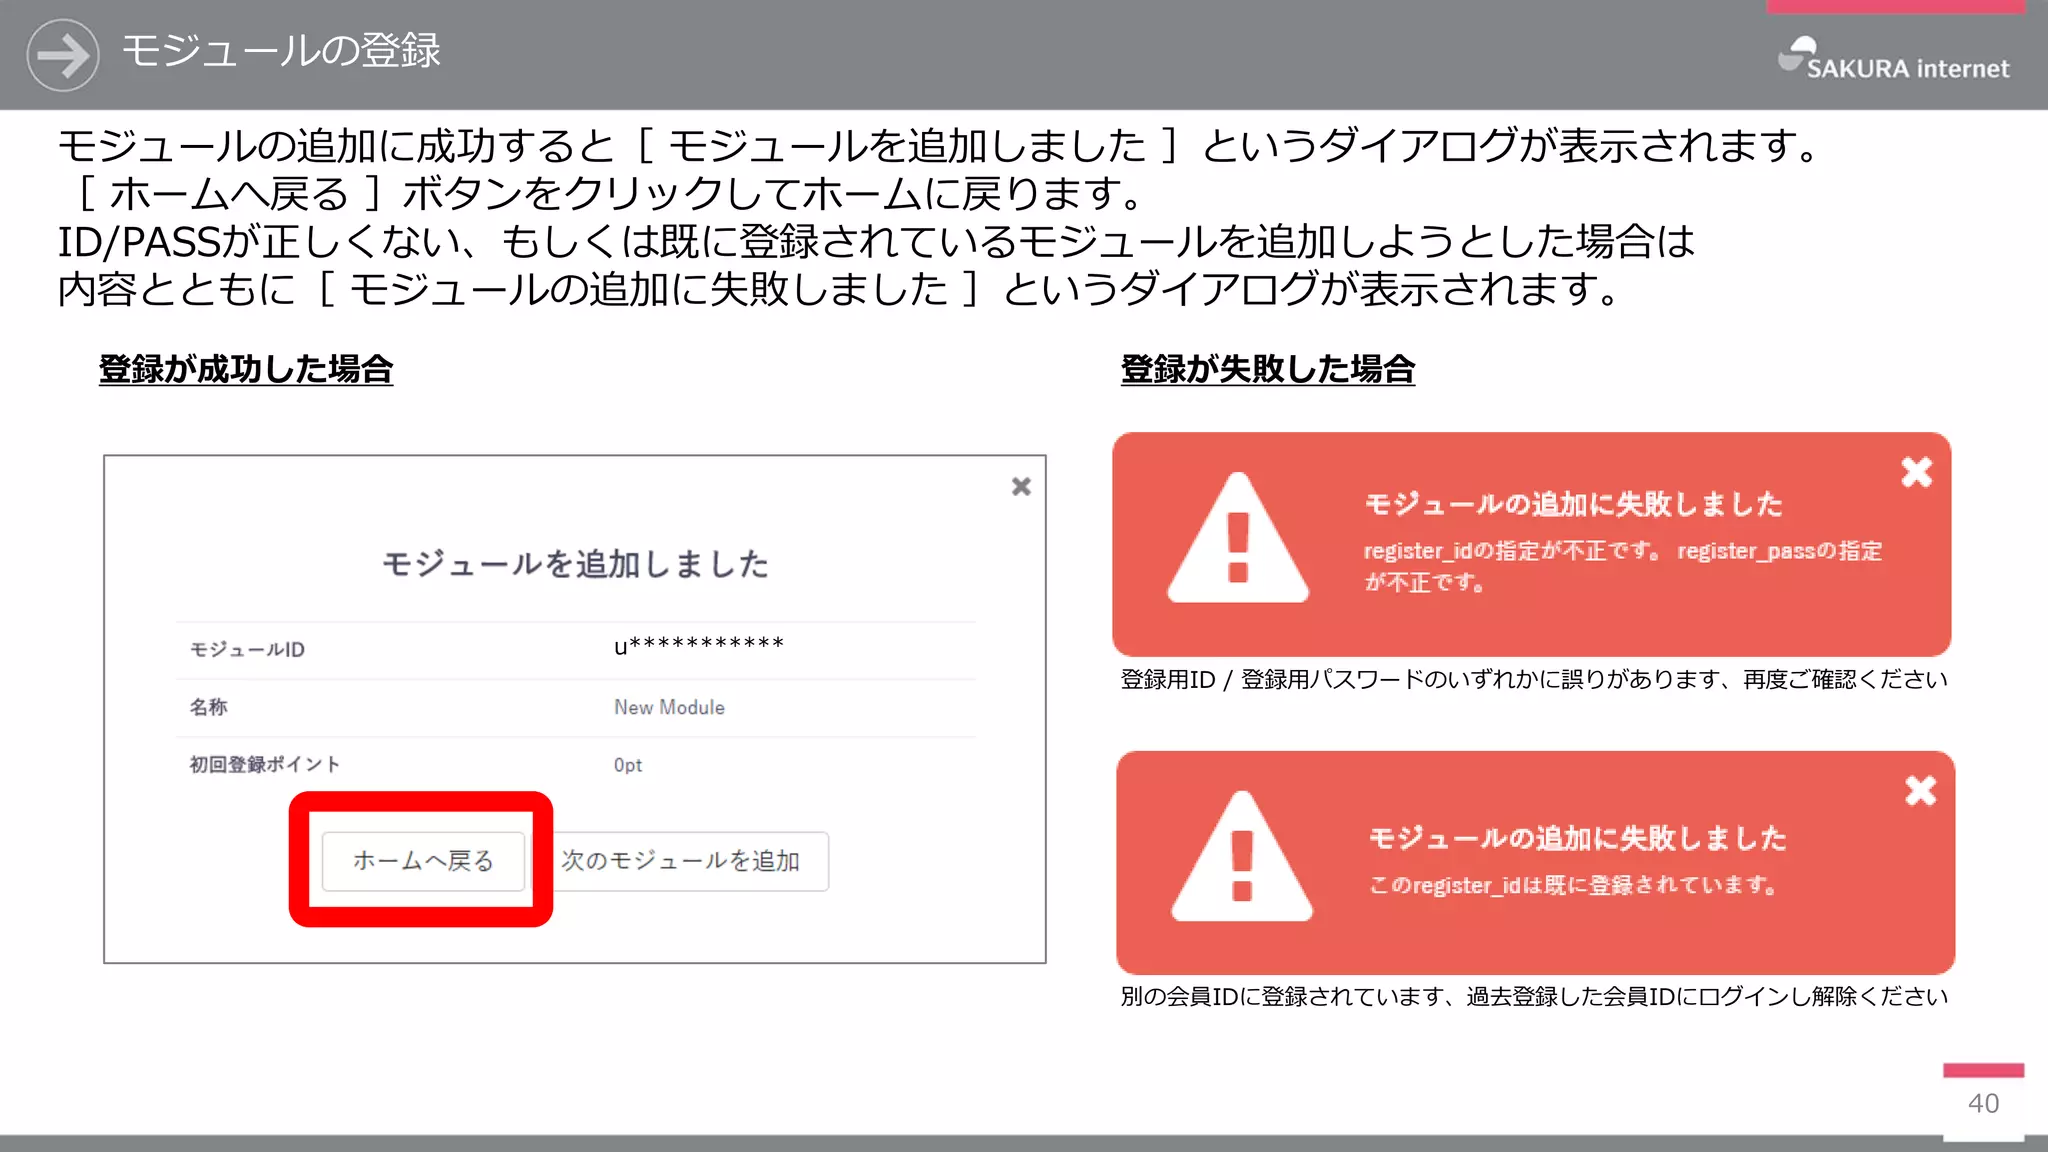Click the caption 別の会員IDに登録されています
This screenshot has height=1152, width=2048.
(1534, 997)
